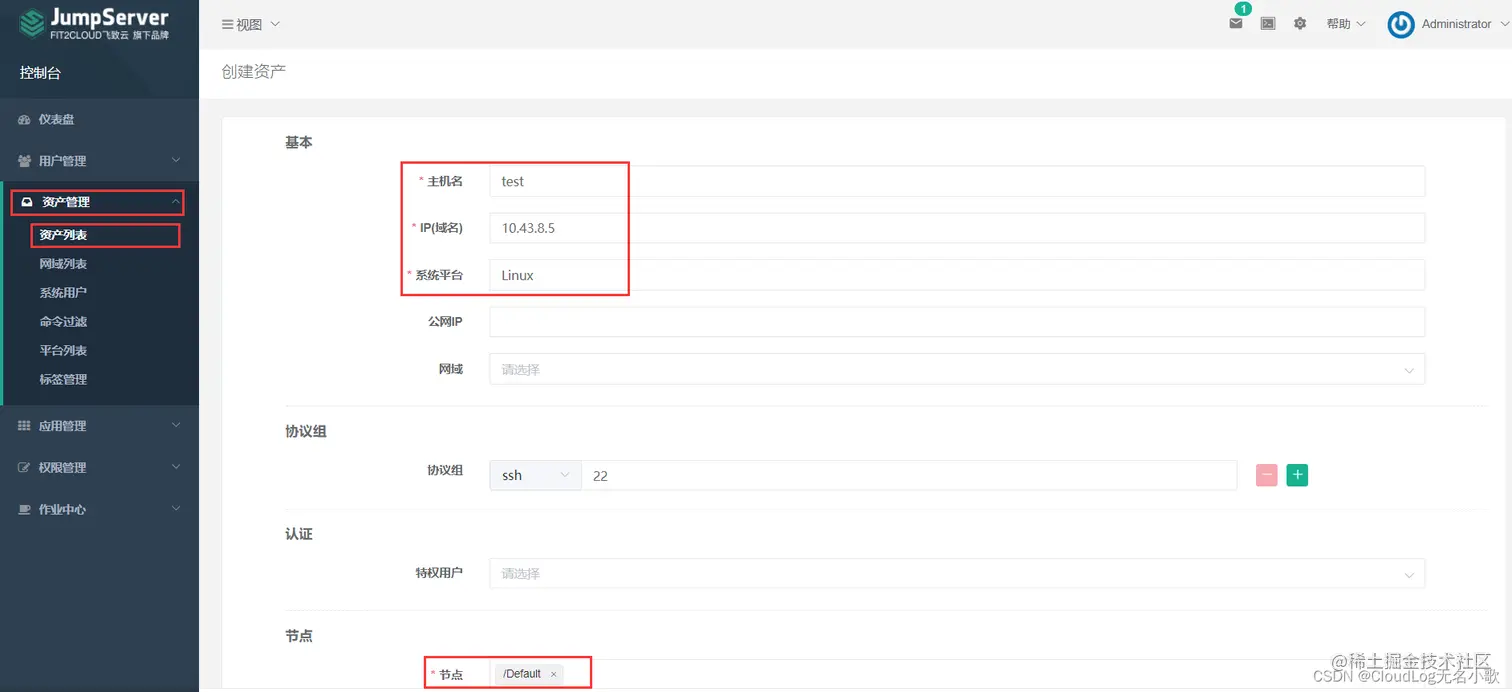Open the 视图 dropdown

point(251,24)
